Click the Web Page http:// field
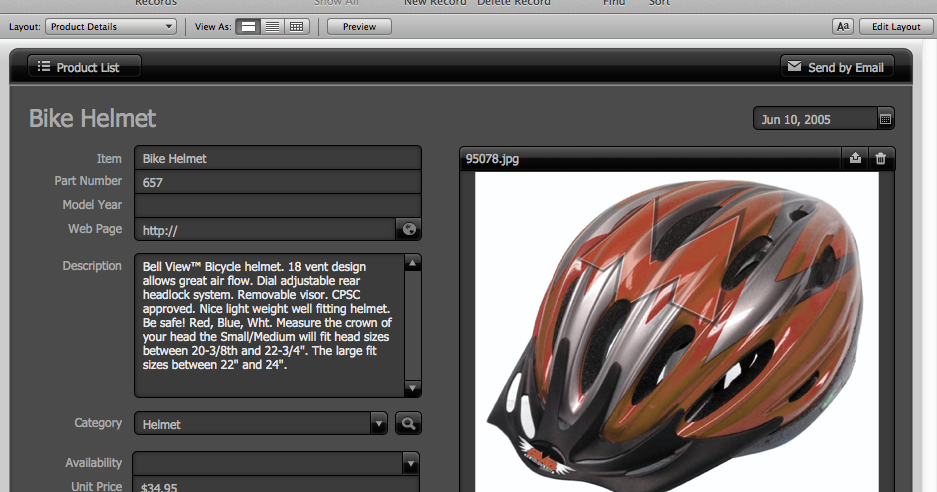 click(x=265, y=230)
